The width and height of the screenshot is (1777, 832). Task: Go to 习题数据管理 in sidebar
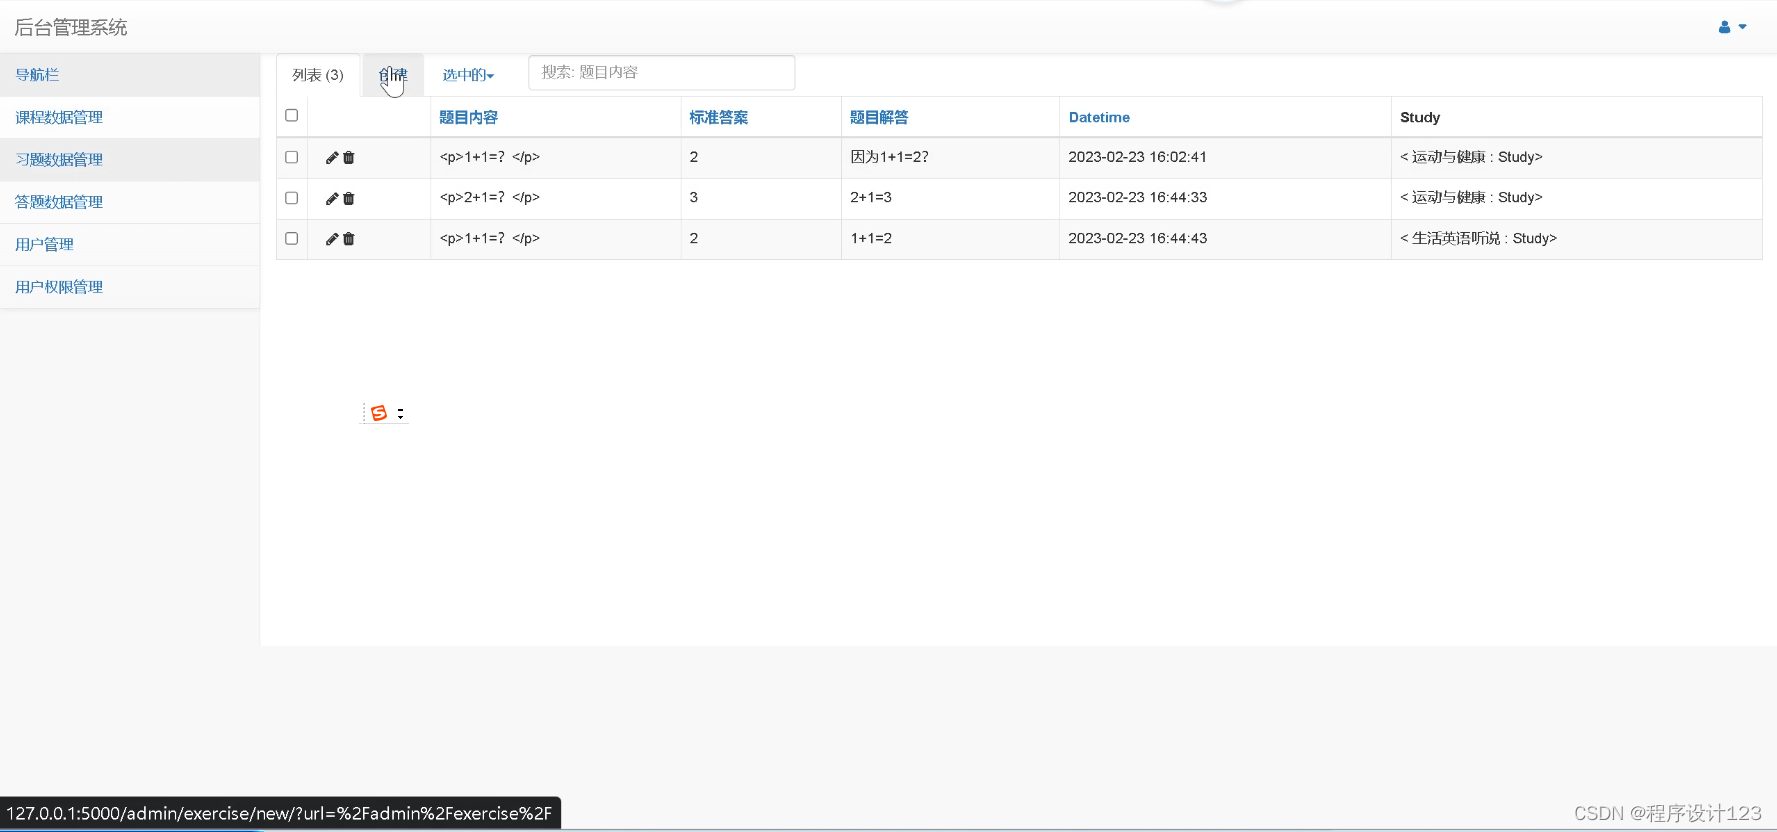130,160
